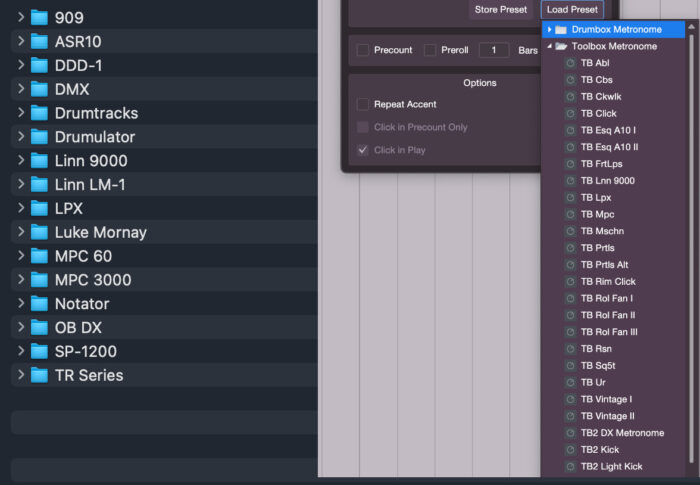Click the Drumbox Metronome folder icon
700x485 pixels.
click(561, 30)
